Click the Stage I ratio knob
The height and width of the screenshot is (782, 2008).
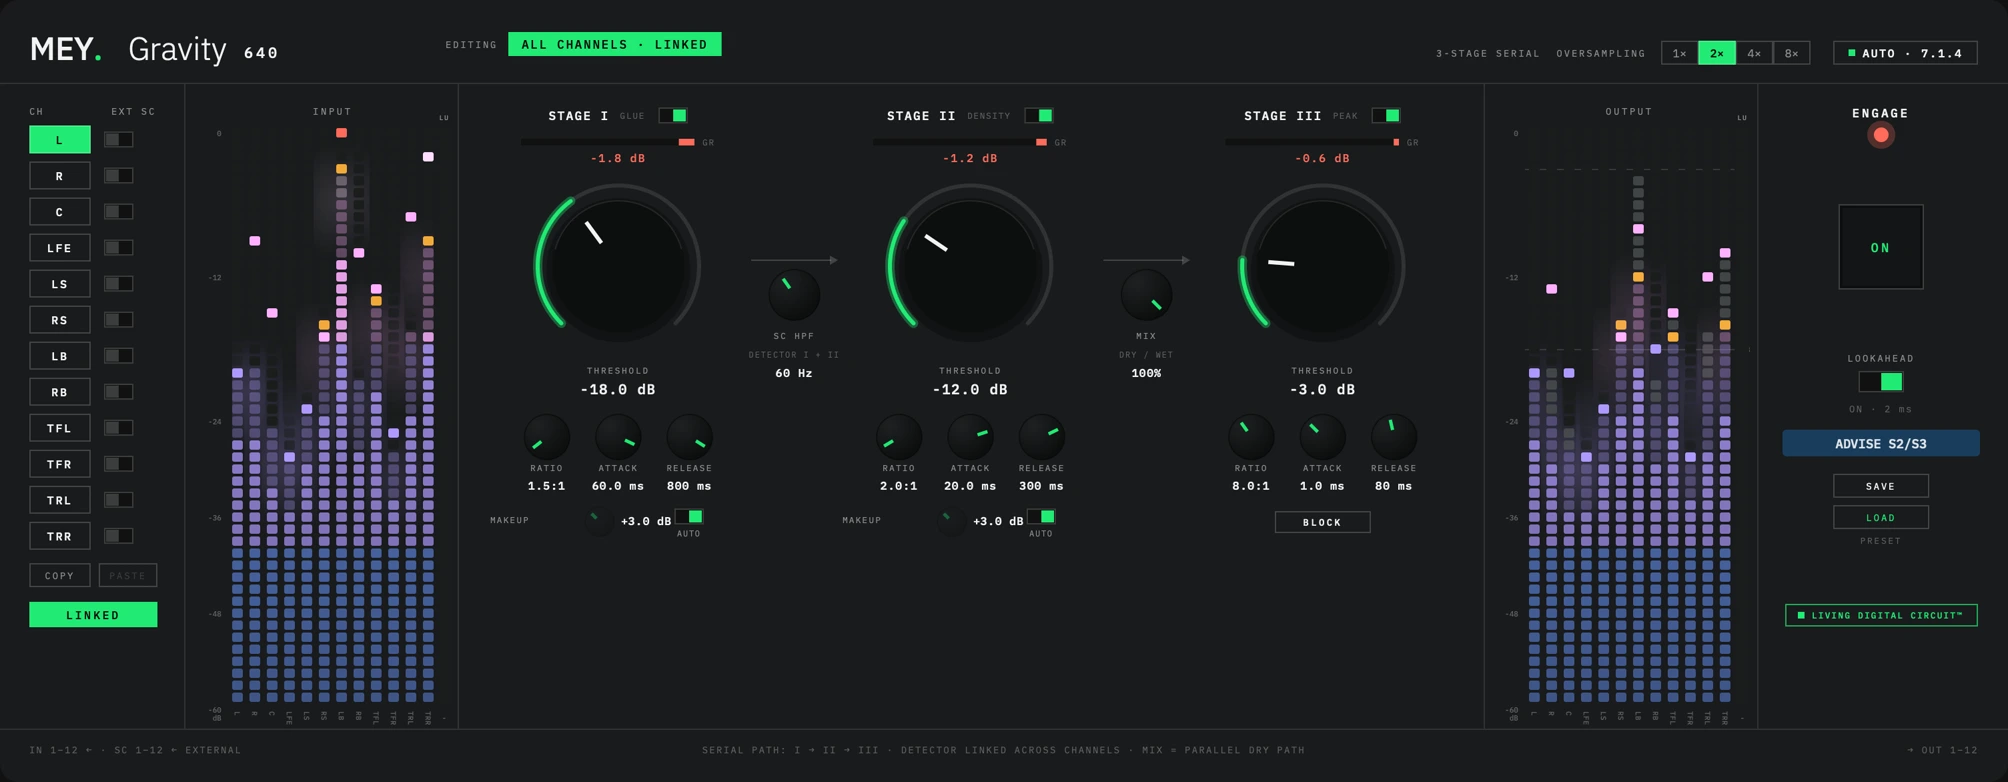click(546, 437)
